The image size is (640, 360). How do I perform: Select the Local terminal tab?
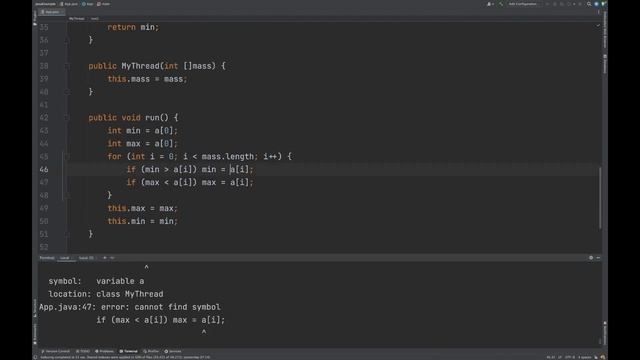click(x=66, y=258)
